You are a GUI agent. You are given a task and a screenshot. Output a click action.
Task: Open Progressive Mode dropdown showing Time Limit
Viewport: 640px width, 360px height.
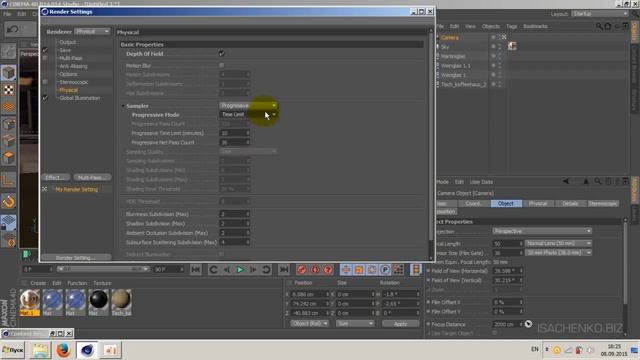tap(249, 115)
